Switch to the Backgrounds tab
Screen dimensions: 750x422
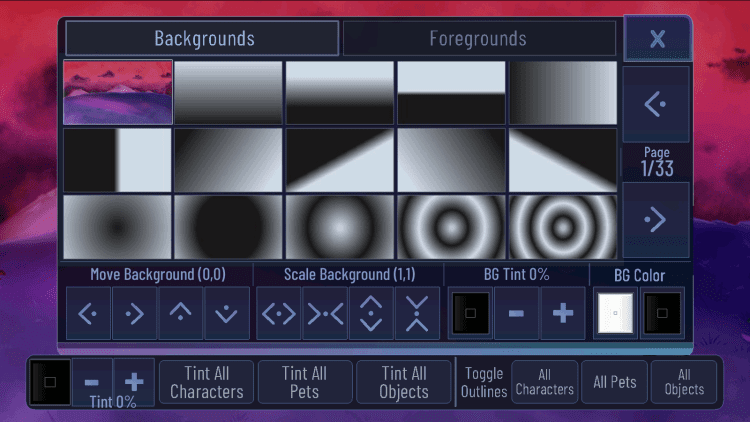202,38
